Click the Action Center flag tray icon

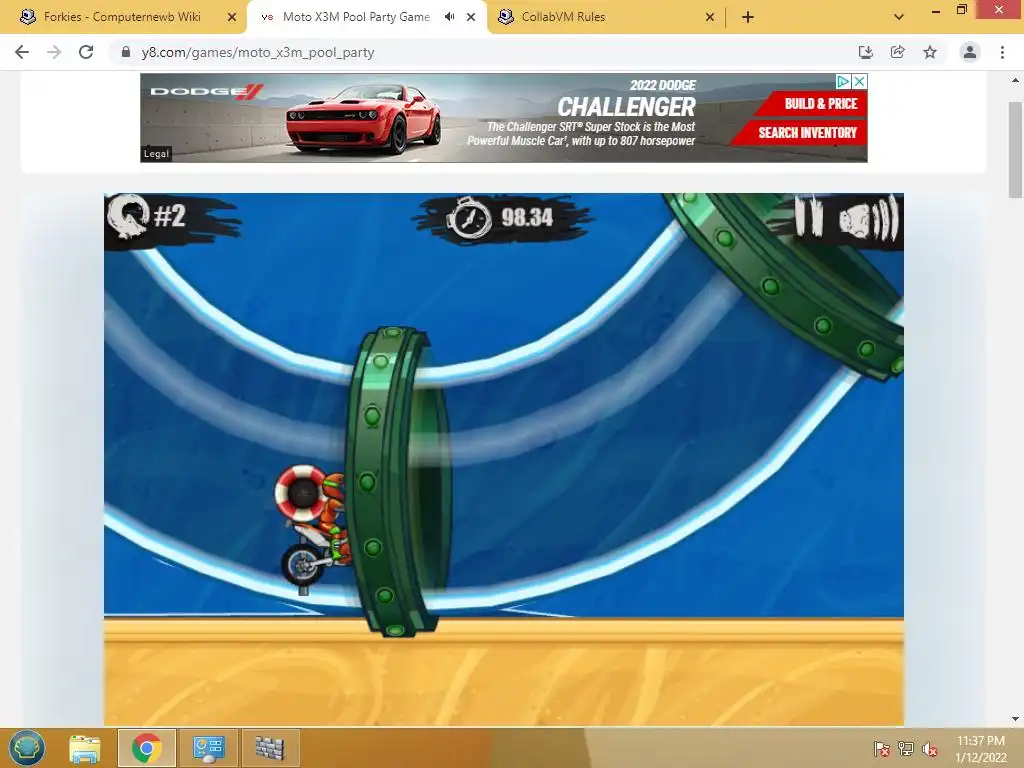click(x=882, y=749)
